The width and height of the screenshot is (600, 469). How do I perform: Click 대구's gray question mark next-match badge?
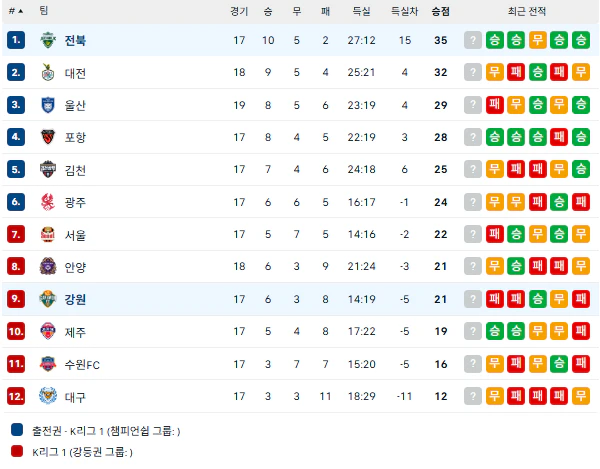coord(473,396)
